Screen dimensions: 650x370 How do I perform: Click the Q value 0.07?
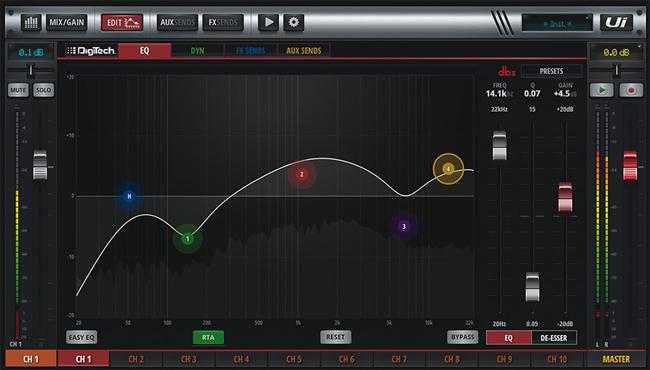click(x=532, y=94)
